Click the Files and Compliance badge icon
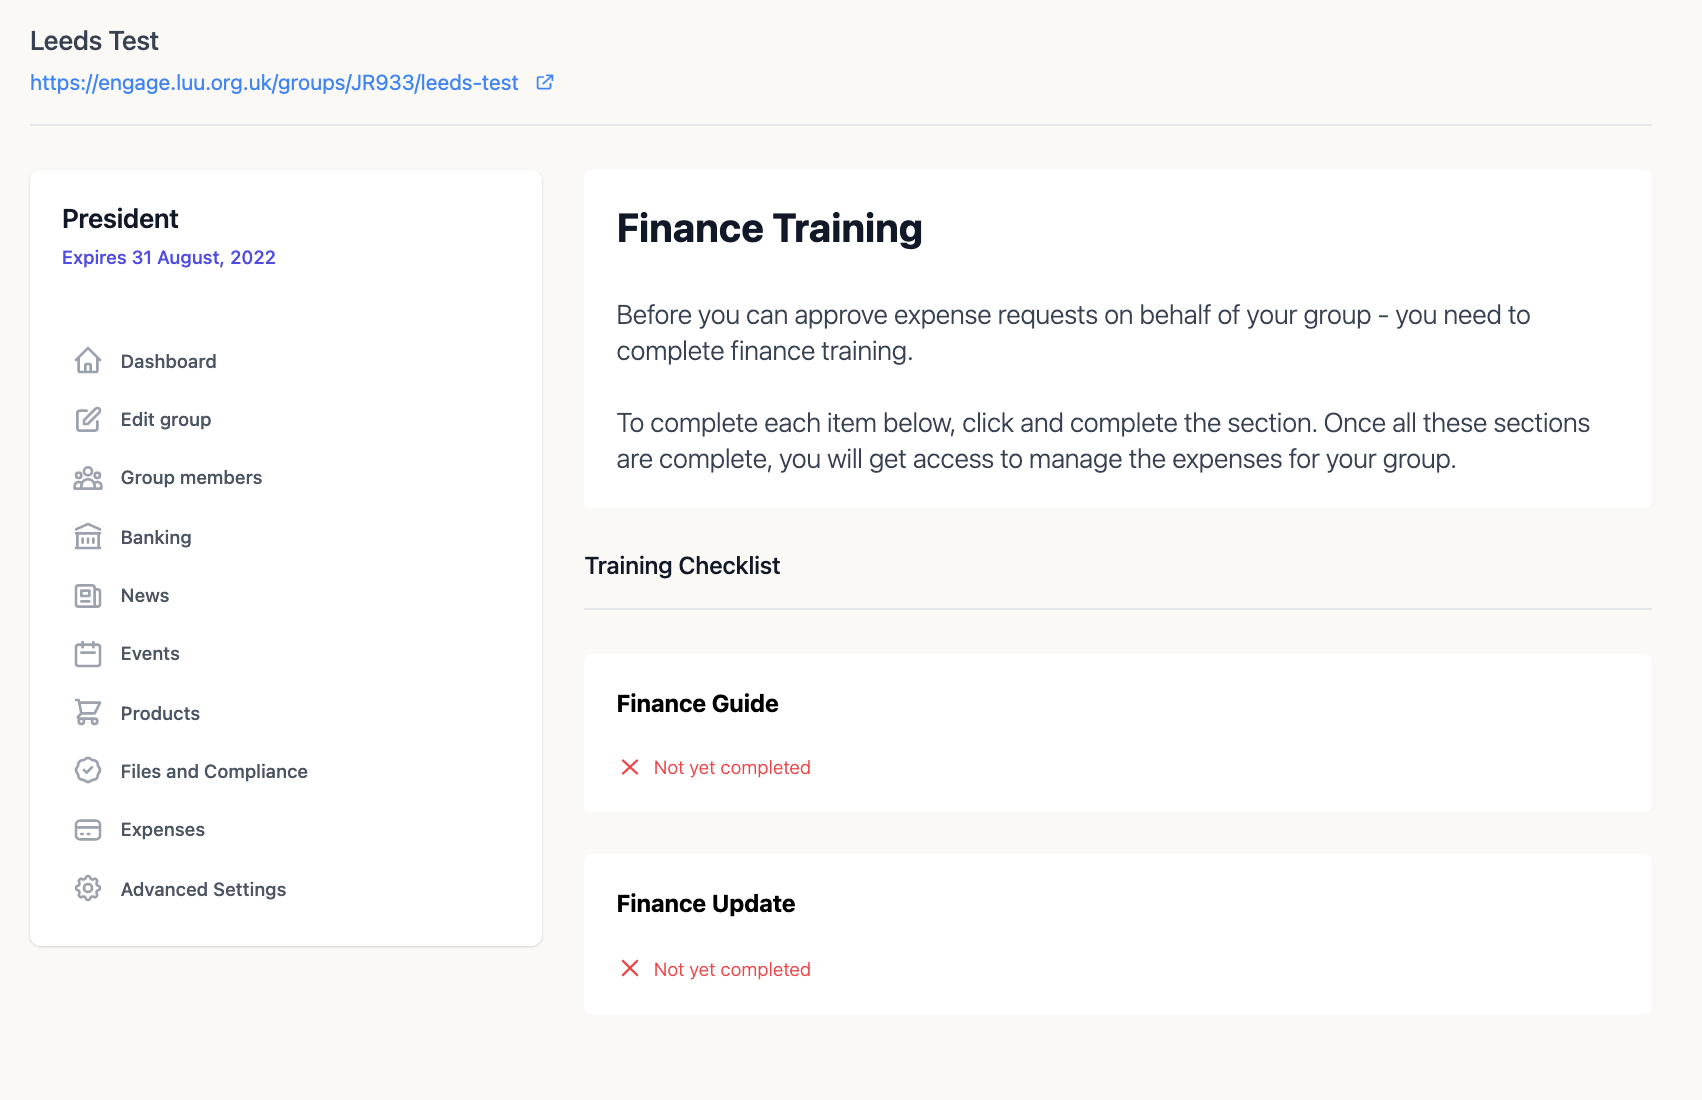 click(88, 770)
